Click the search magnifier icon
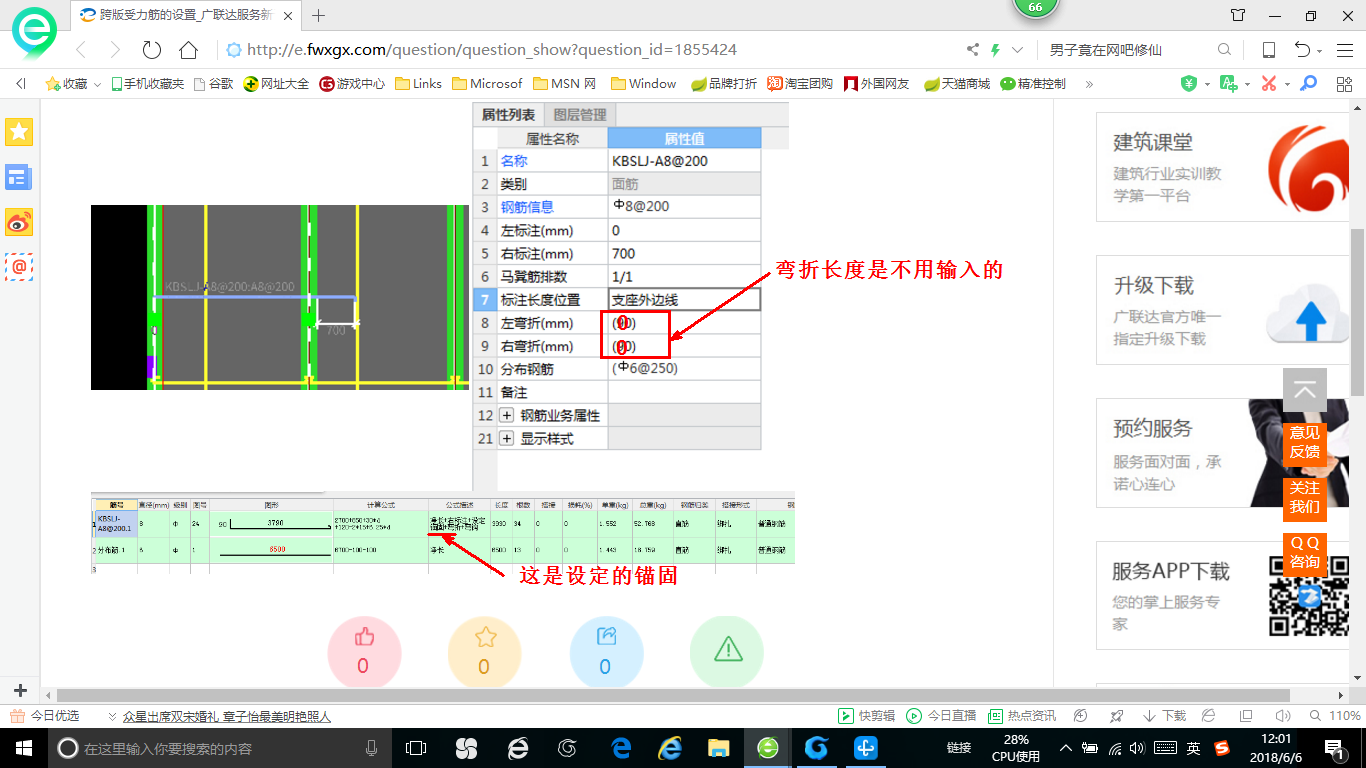Viewport: 1366px width, 768px height. (x=1224, y=50)
